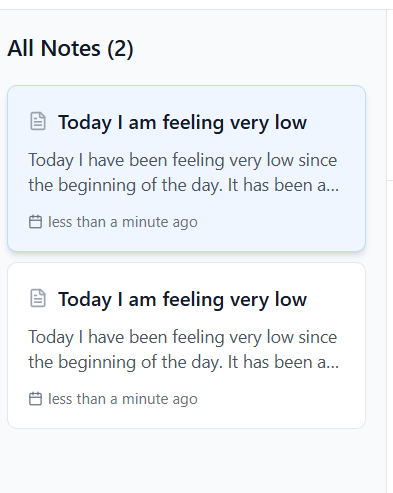Click the truncation ellipsis in the bottom note
393x493 pixels.
[332, 366]
